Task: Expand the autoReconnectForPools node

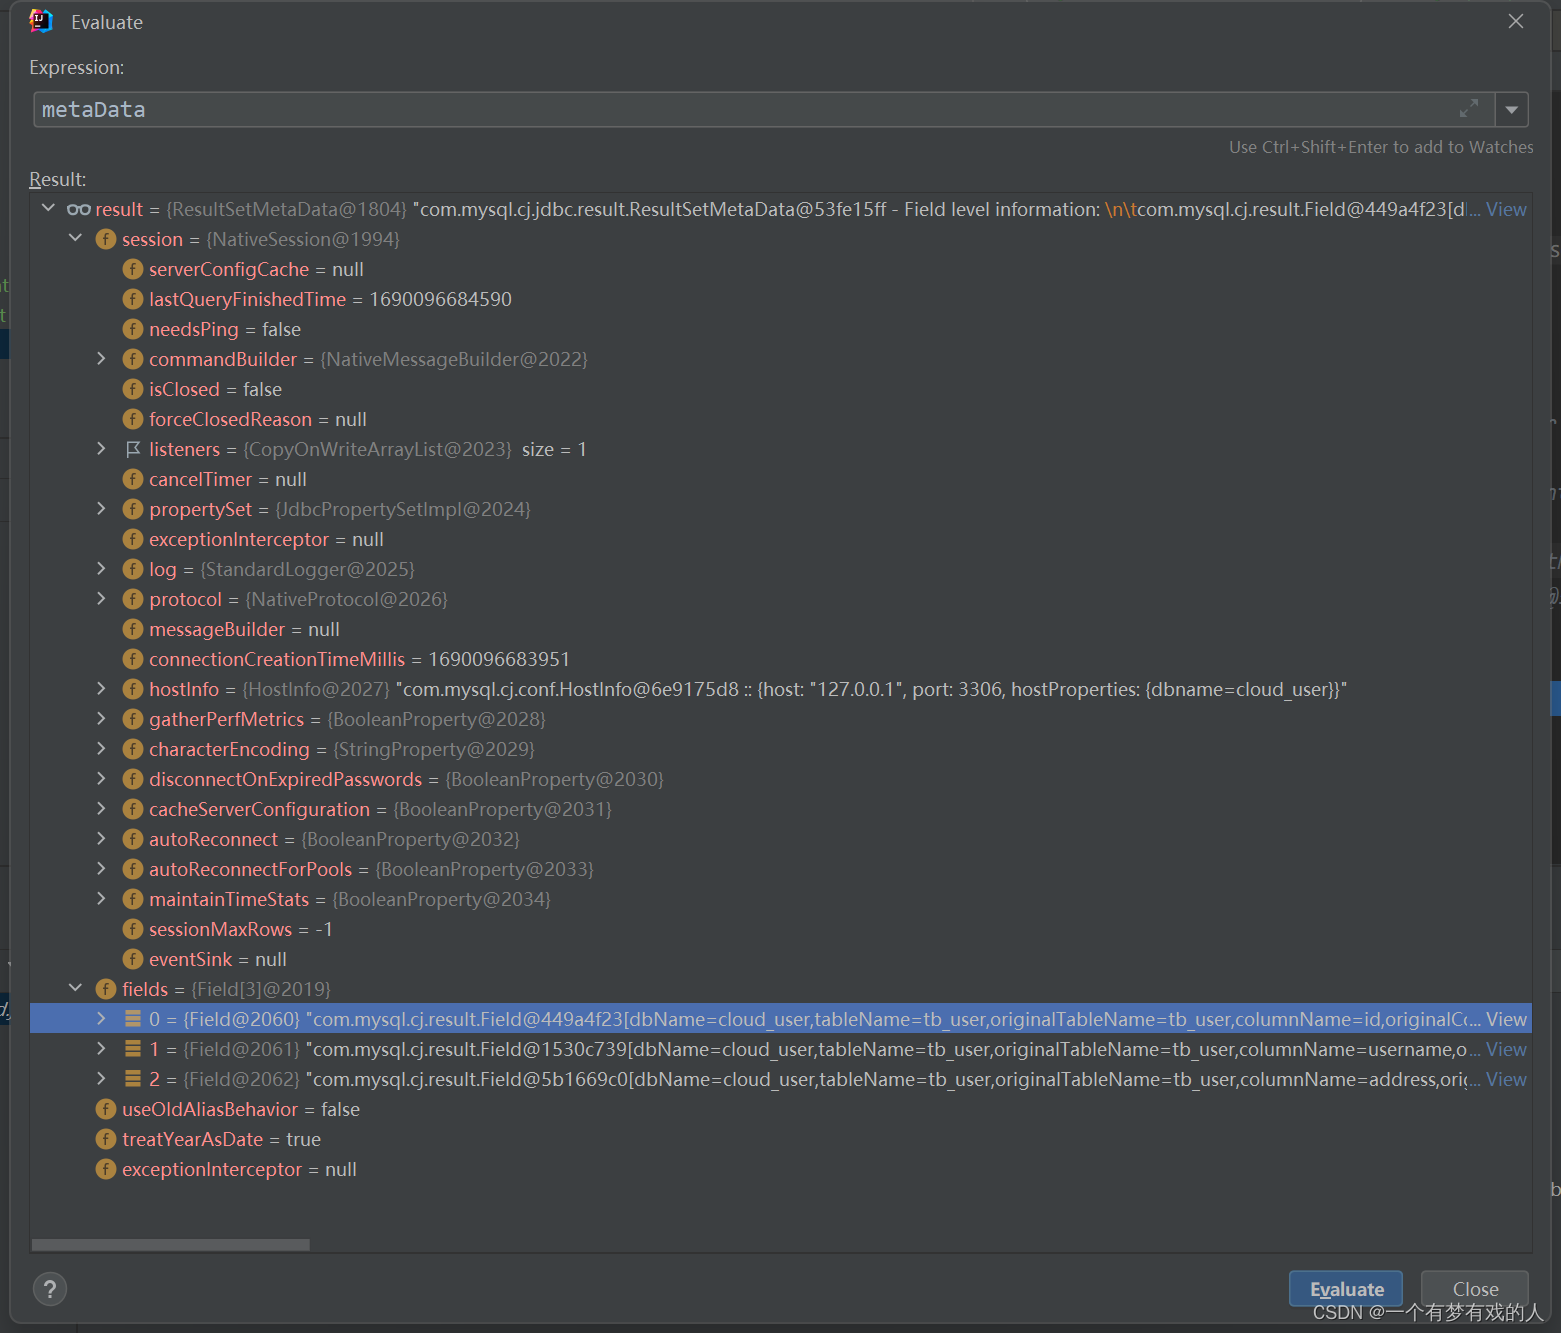Action: 101,868
